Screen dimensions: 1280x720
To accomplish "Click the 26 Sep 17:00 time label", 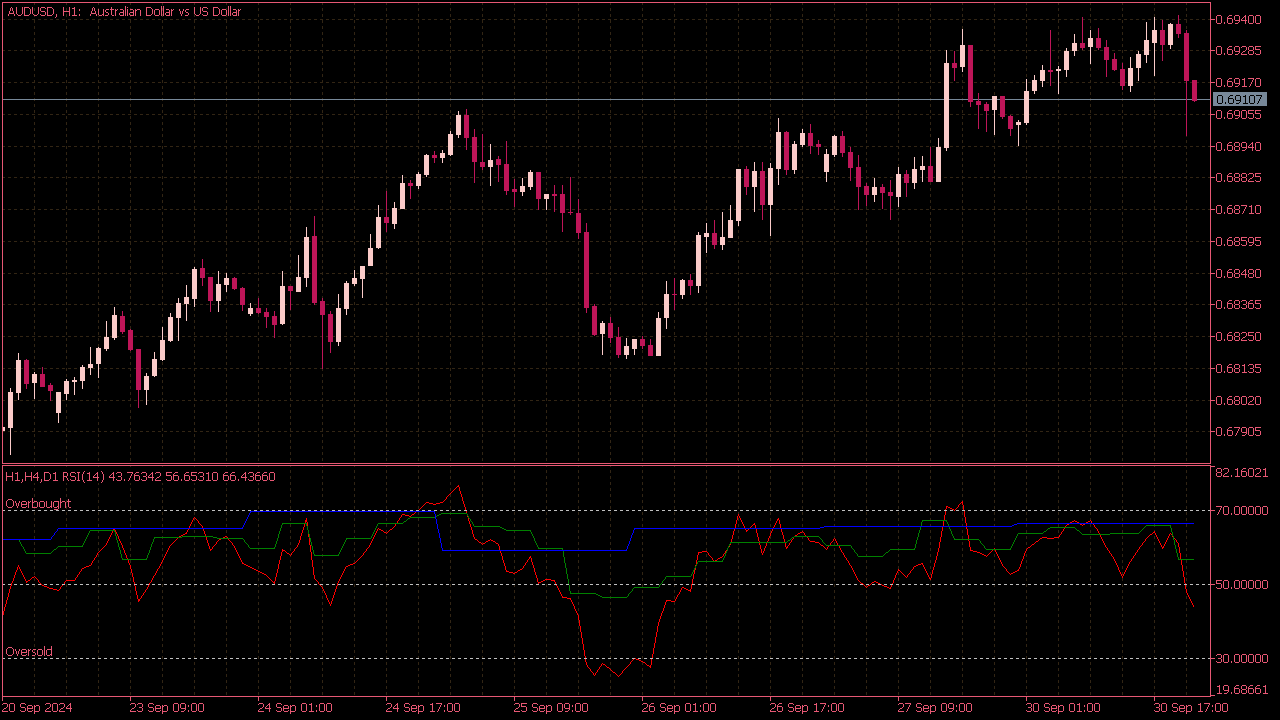I will tap(807, 708).
